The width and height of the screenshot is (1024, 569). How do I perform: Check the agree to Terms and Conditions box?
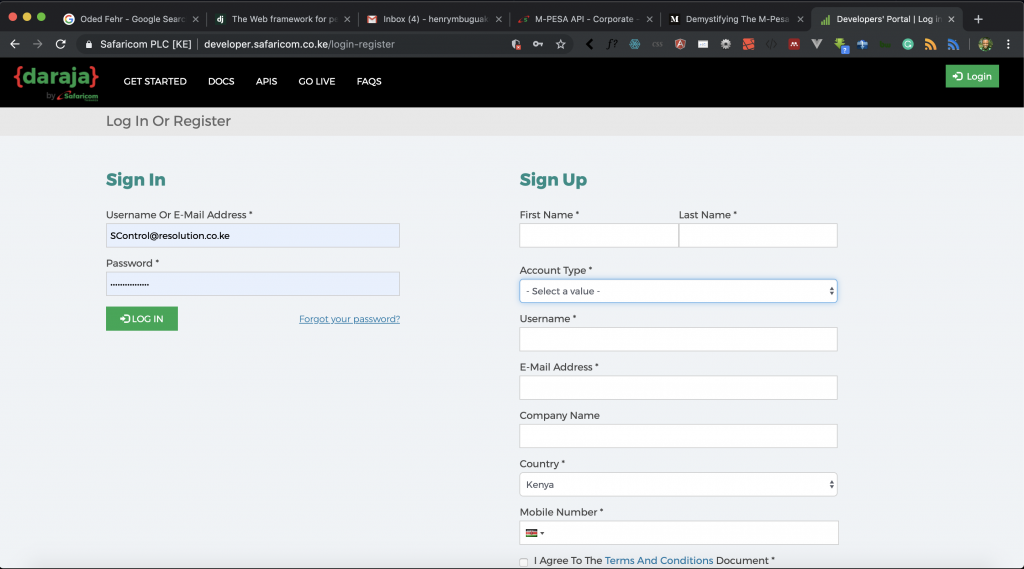coord(524,562)
